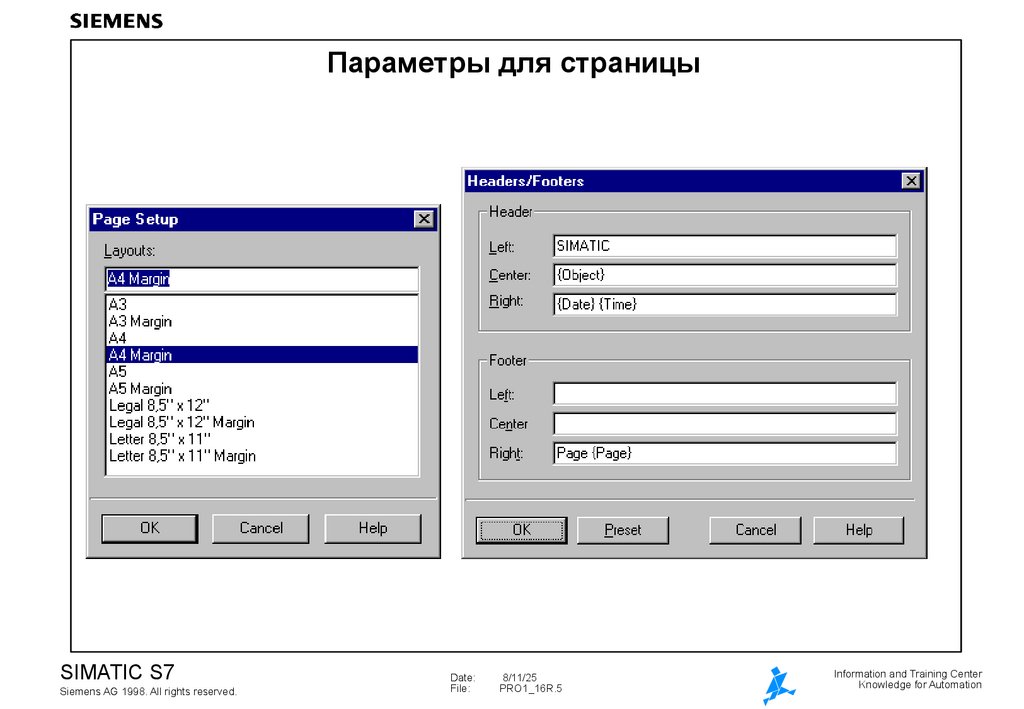
Task: Click the date value 8/11/25
Action: click(x=519, y=678)
